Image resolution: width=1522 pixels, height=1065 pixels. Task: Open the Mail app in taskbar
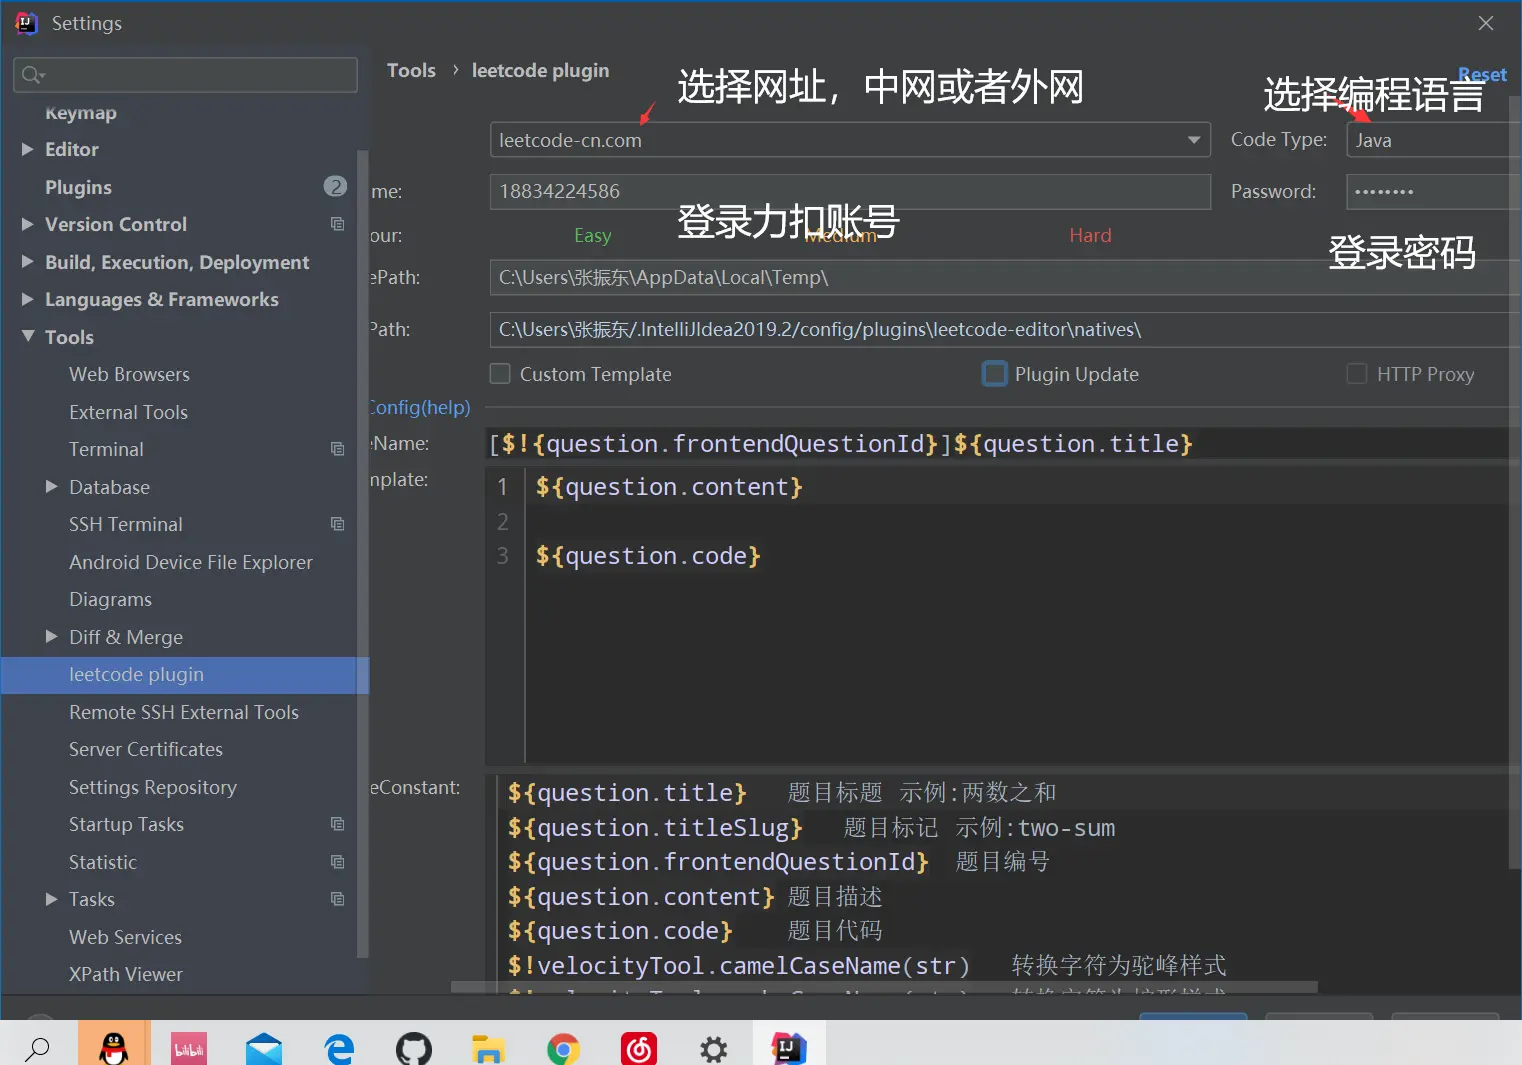pyautogui.click(x=264, y=1048)
